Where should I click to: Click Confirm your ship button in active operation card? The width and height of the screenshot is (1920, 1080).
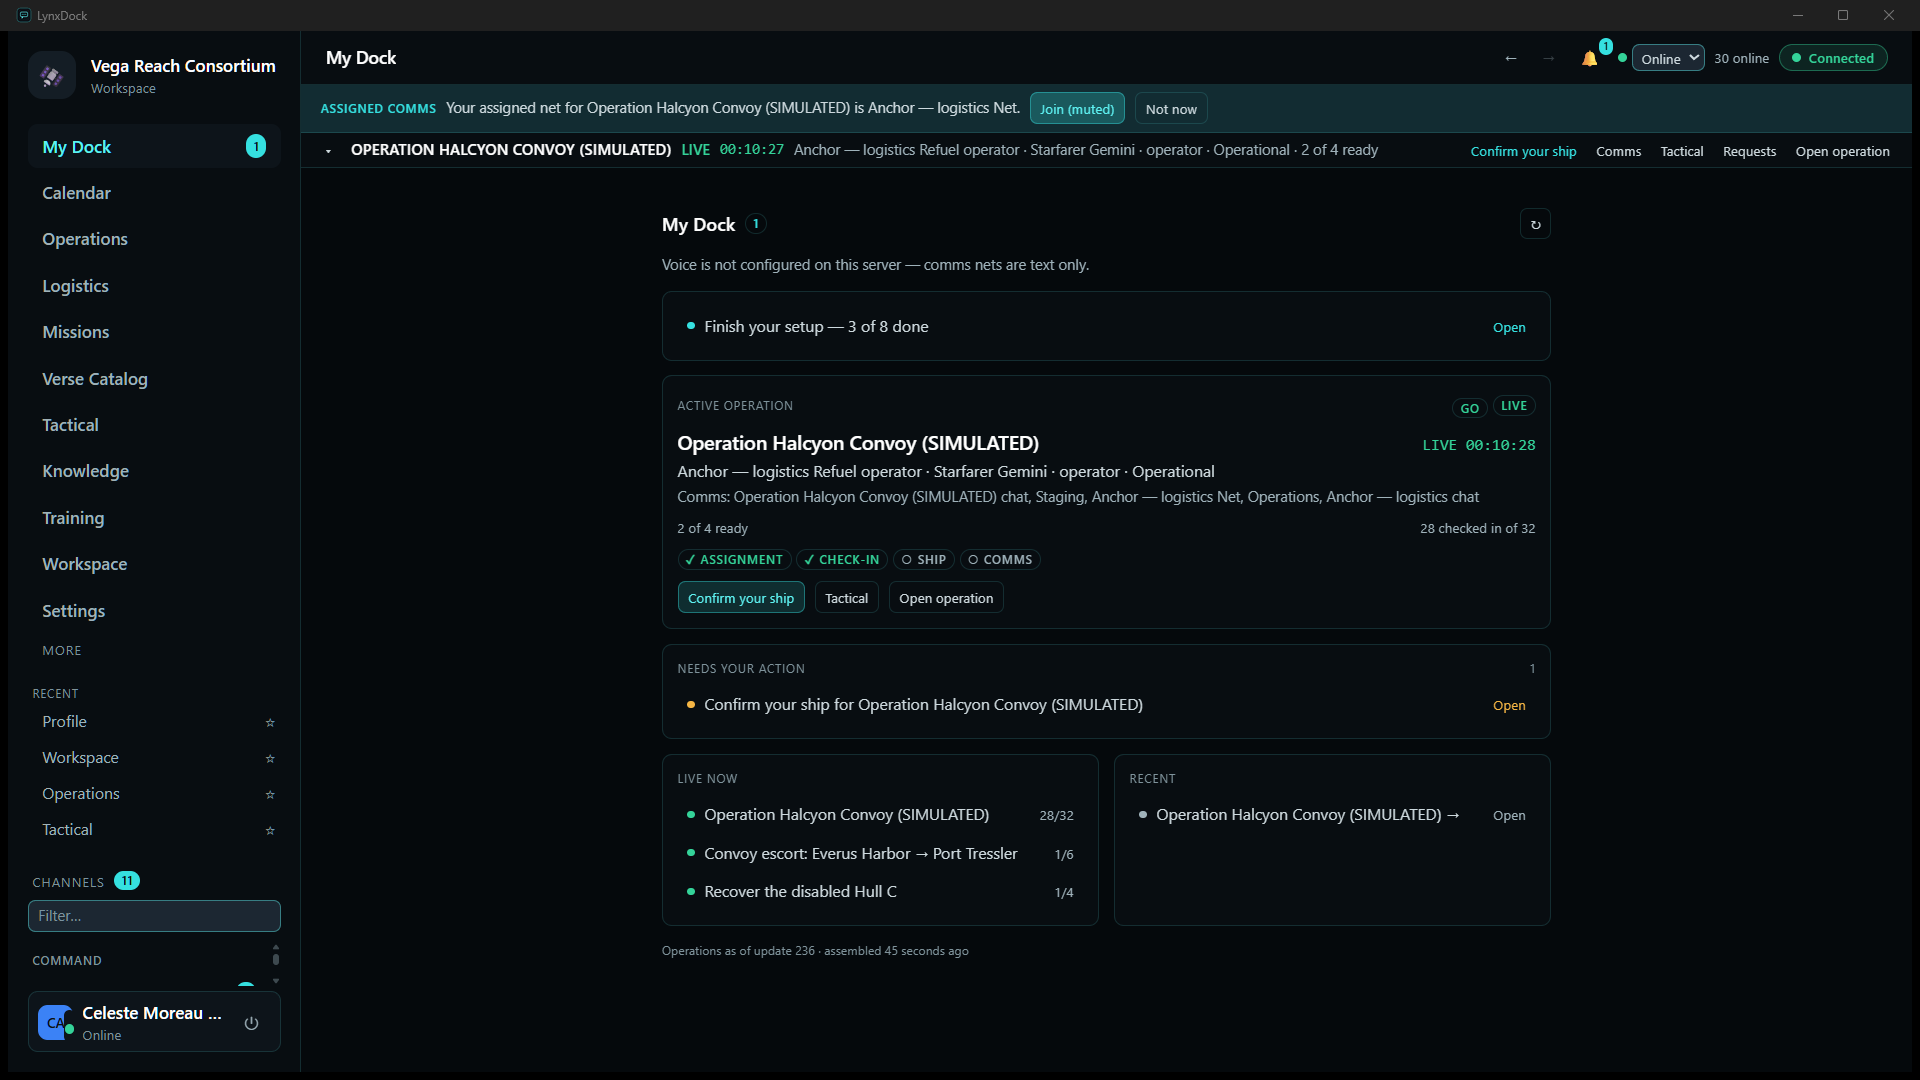[741, 598]
